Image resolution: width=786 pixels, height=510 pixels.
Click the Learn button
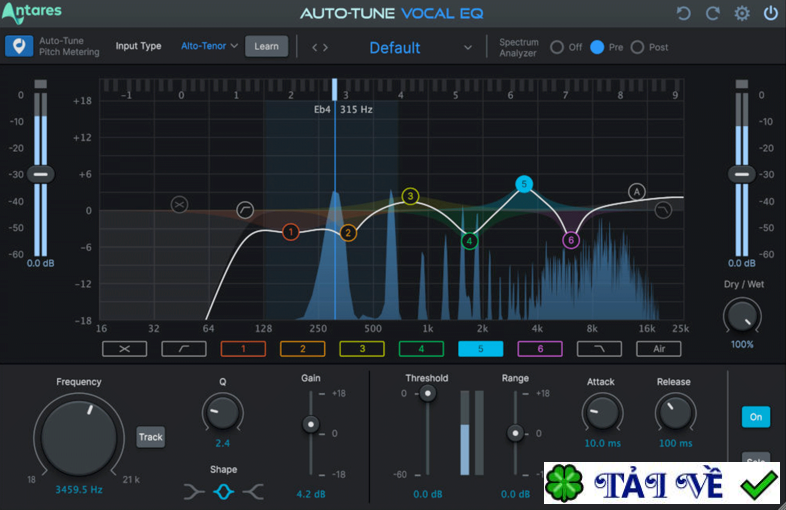pos(267,46)
